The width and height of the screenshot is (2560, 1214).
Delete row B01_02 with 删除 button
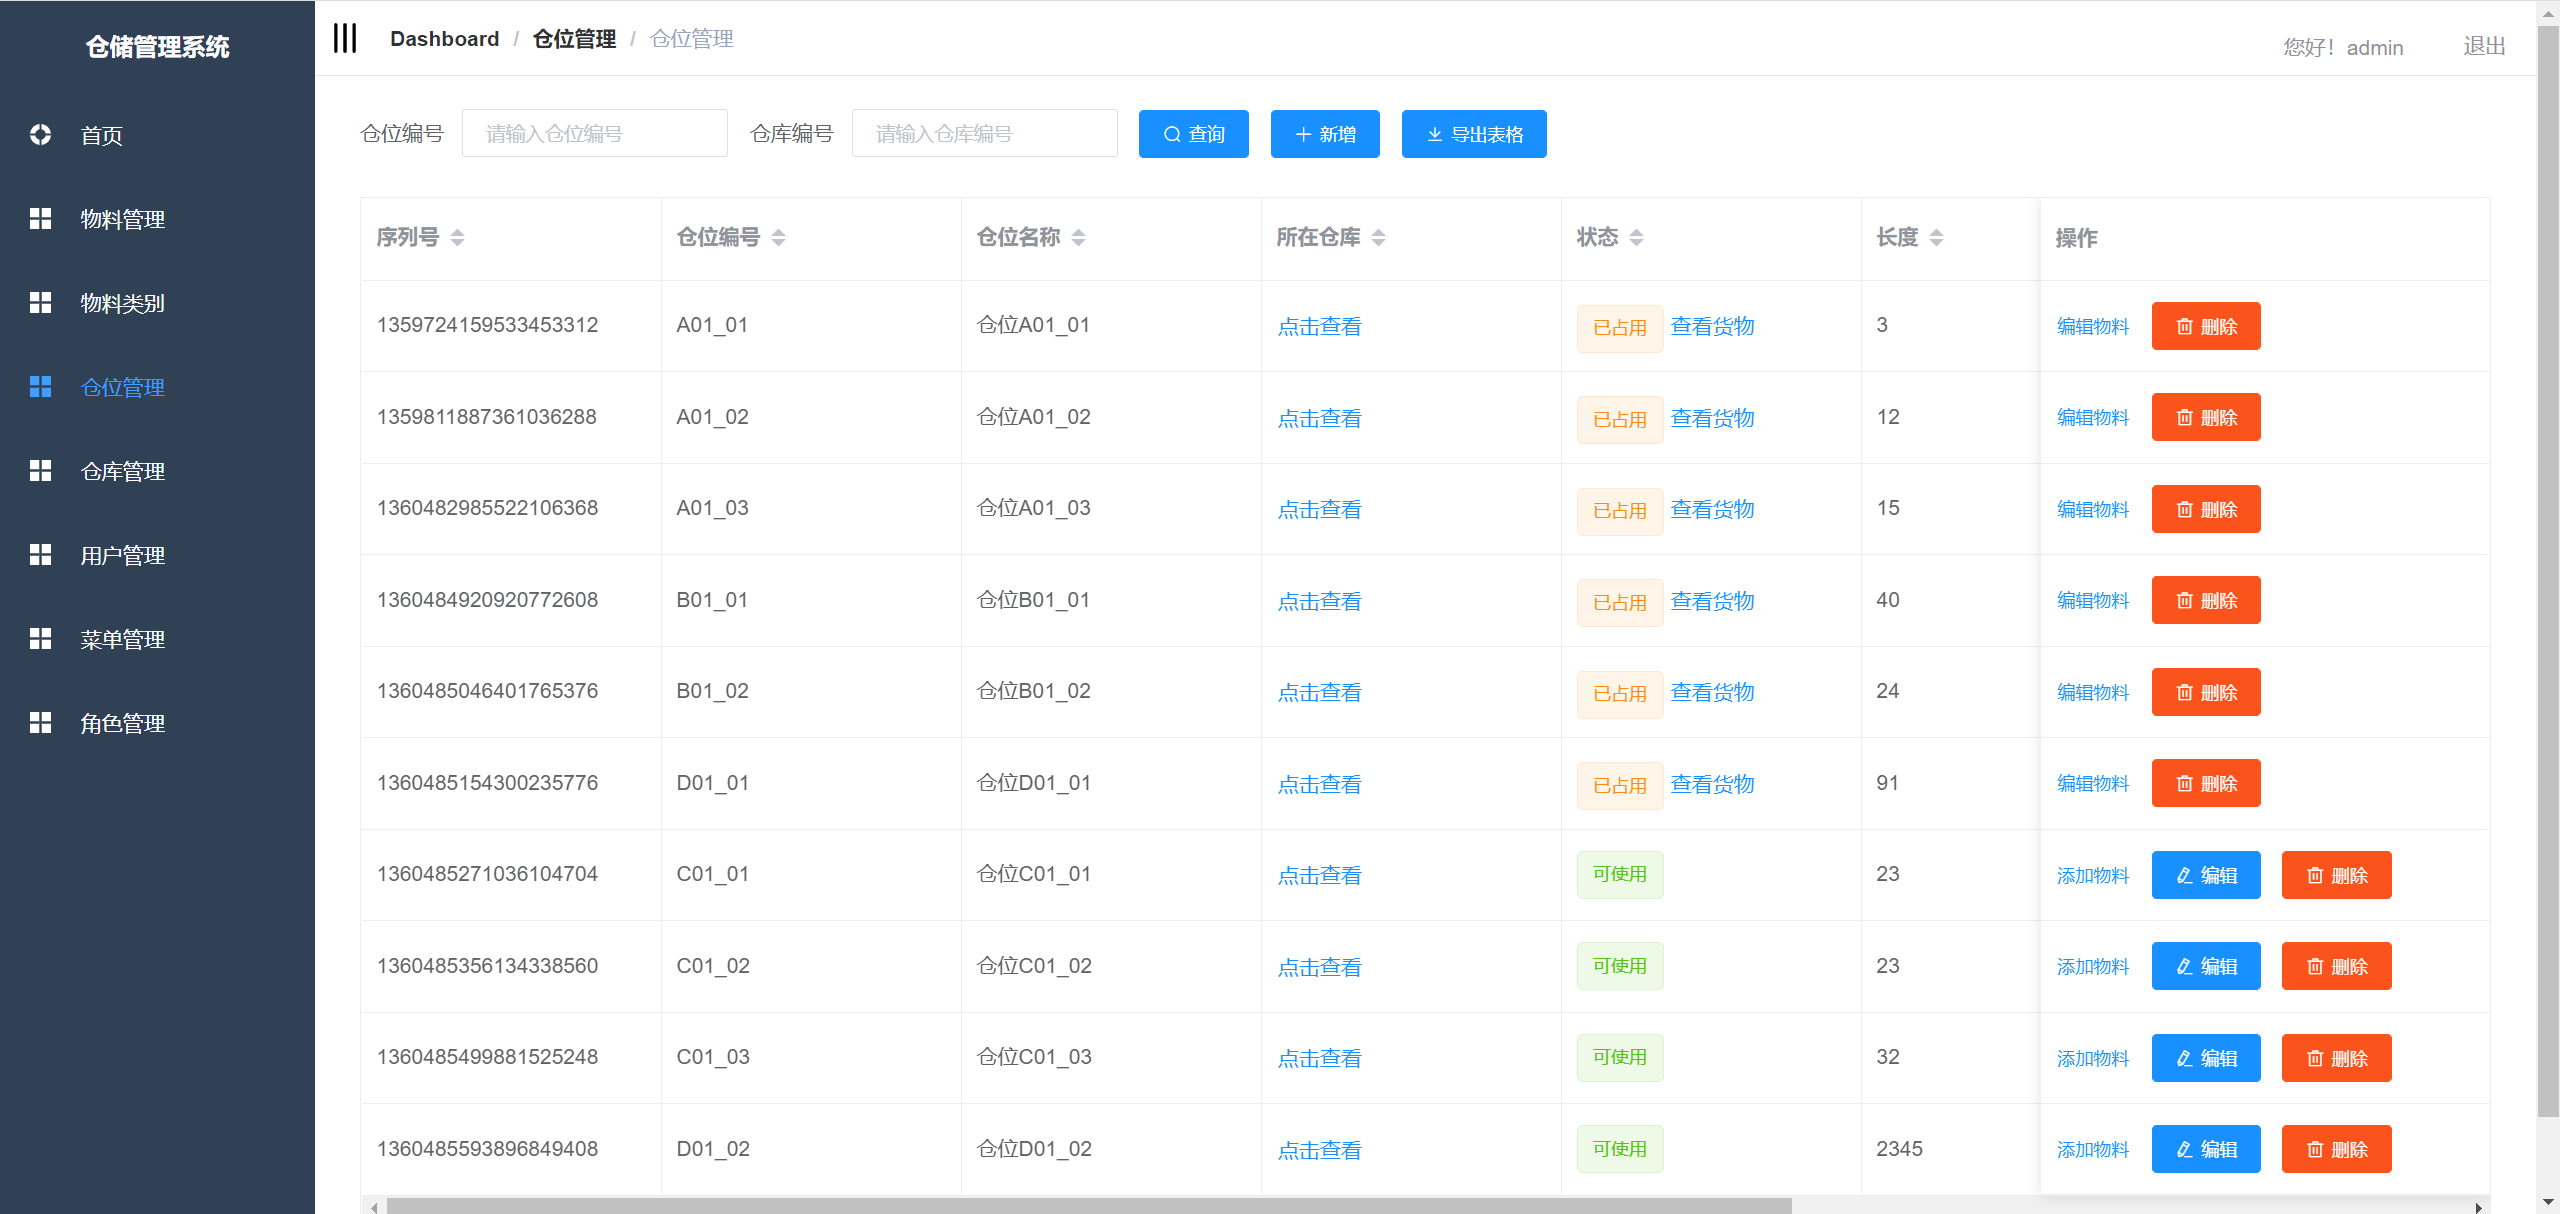[x=2206, y=692]
